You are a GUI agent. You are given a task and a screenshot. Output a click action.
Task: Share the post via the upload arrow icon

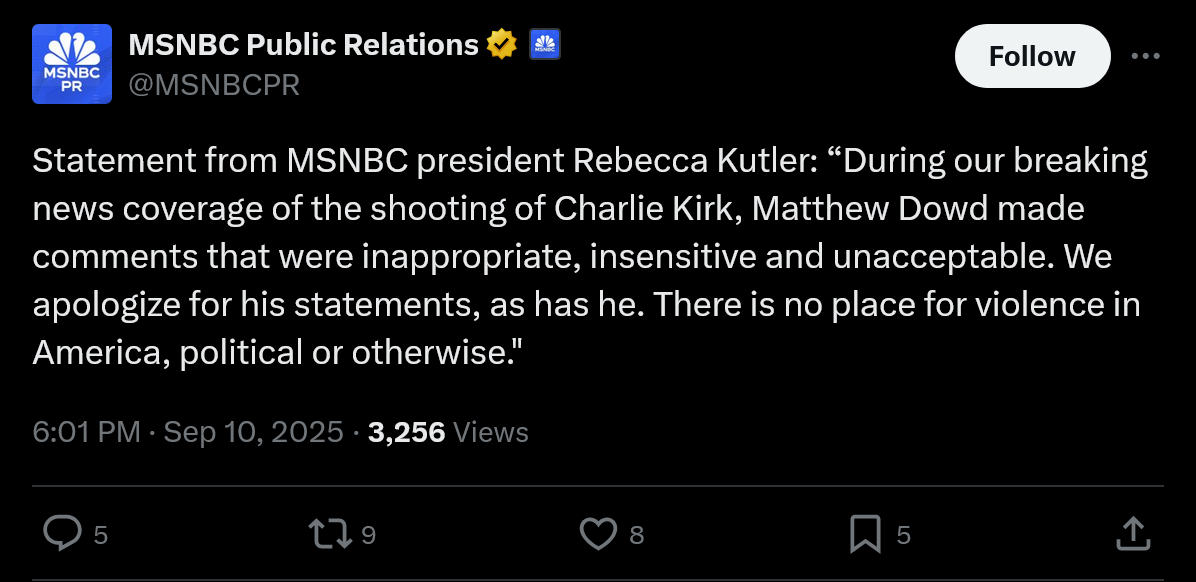click(1131, 534)
